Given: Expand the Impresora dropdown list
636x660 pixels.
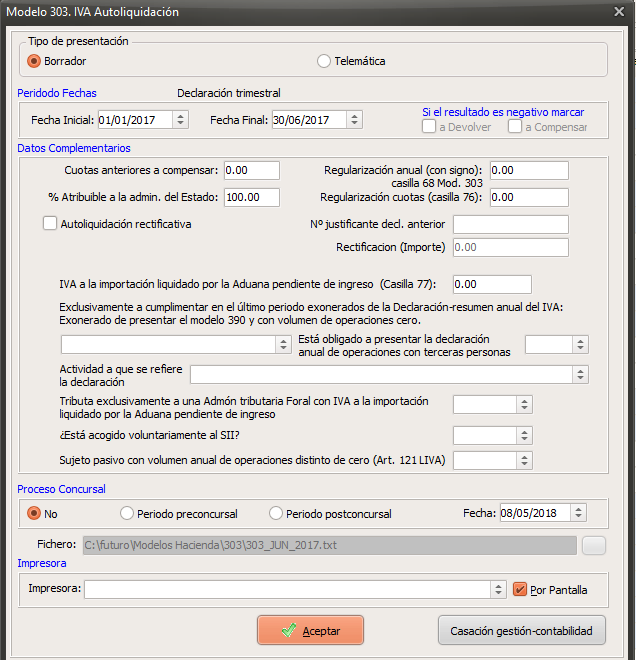Looking at the screenshot, I should [x=498, y=589].
